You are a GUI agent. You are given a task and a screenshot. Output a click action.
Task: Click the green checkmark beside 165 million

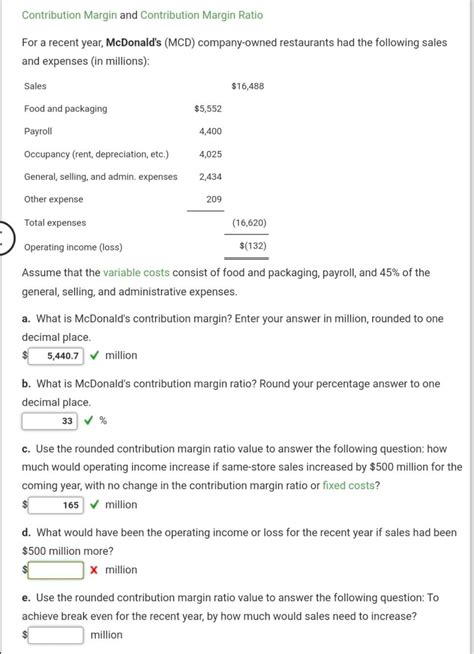(x=94, y=504)
